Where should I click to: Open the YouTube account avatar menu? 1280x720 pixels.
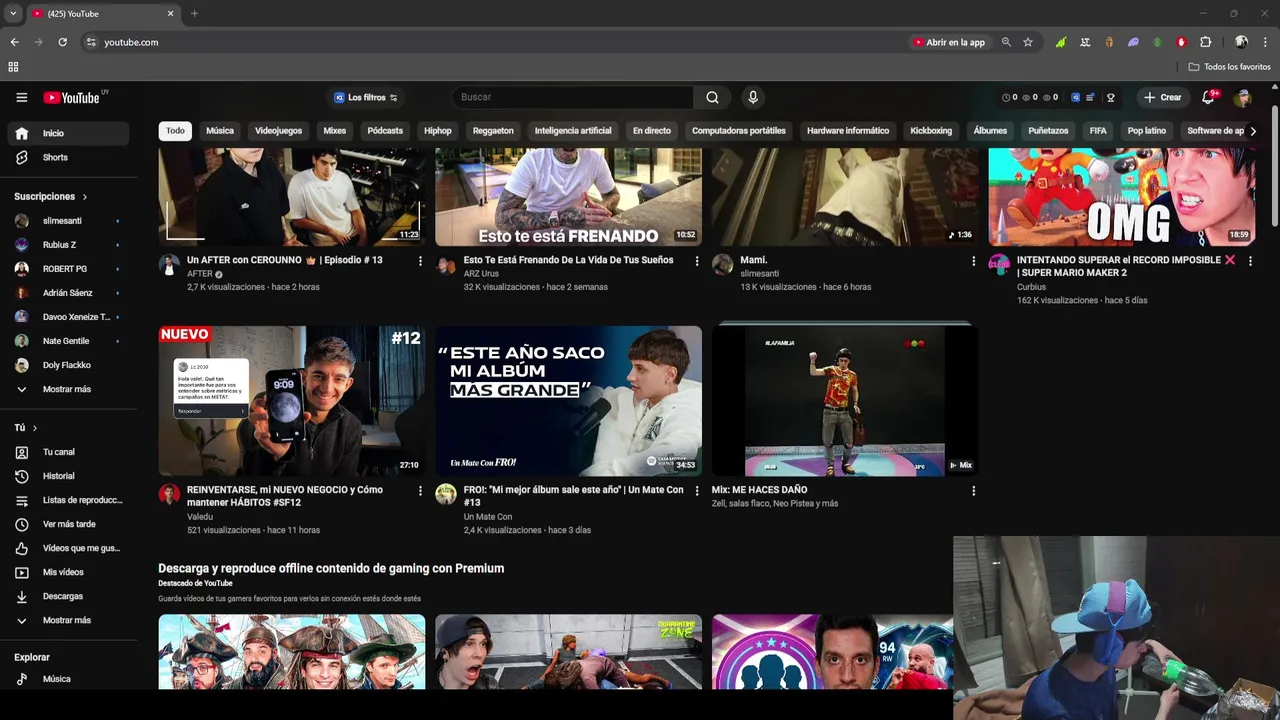pos(1242,97)
